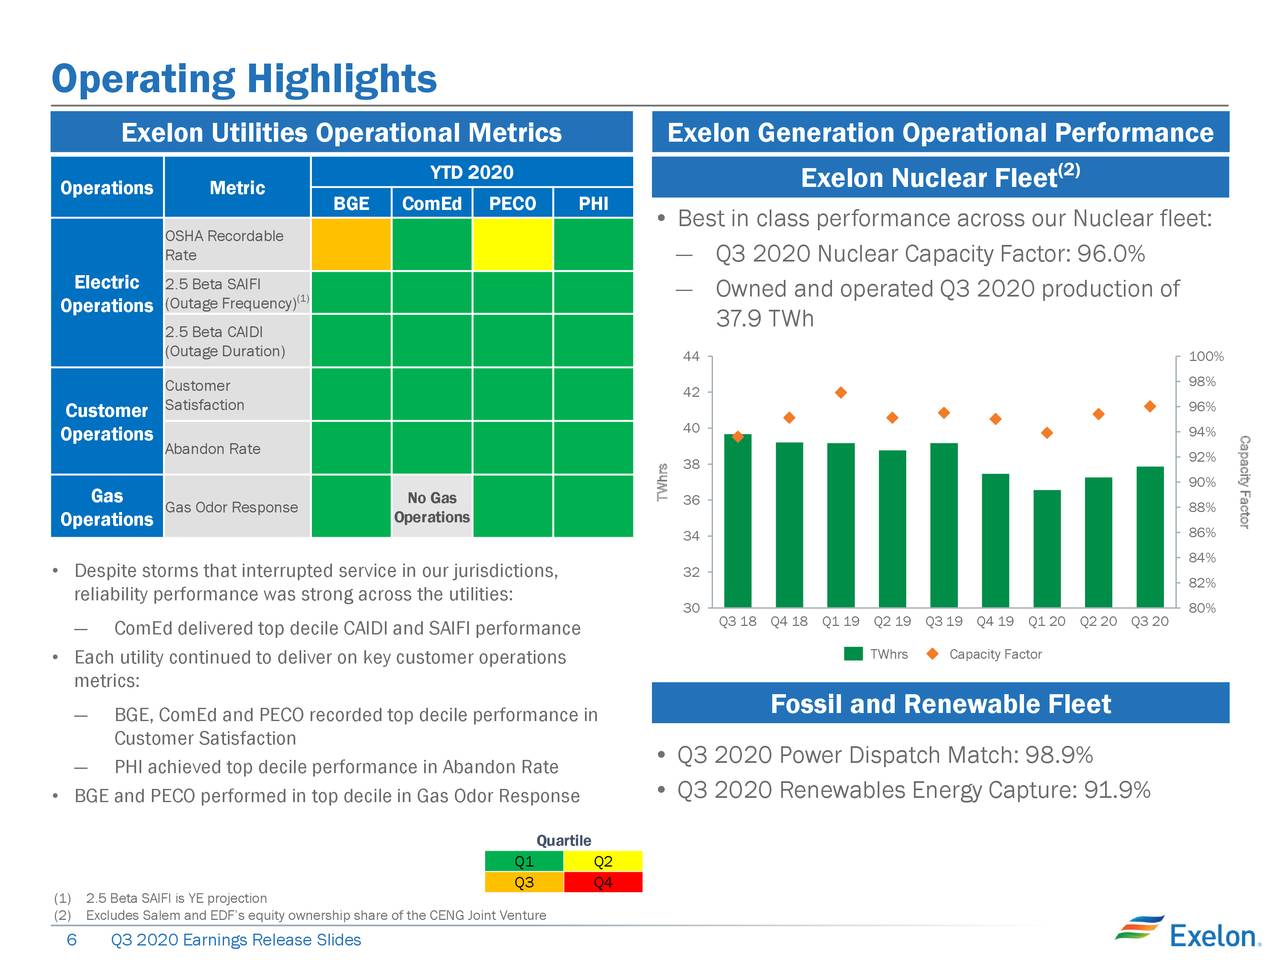The height and width of the screenshot is (960, 1280).
Task: Click PHI achieved top decile Abandon Rate bullet
Action: click(336, 767)
